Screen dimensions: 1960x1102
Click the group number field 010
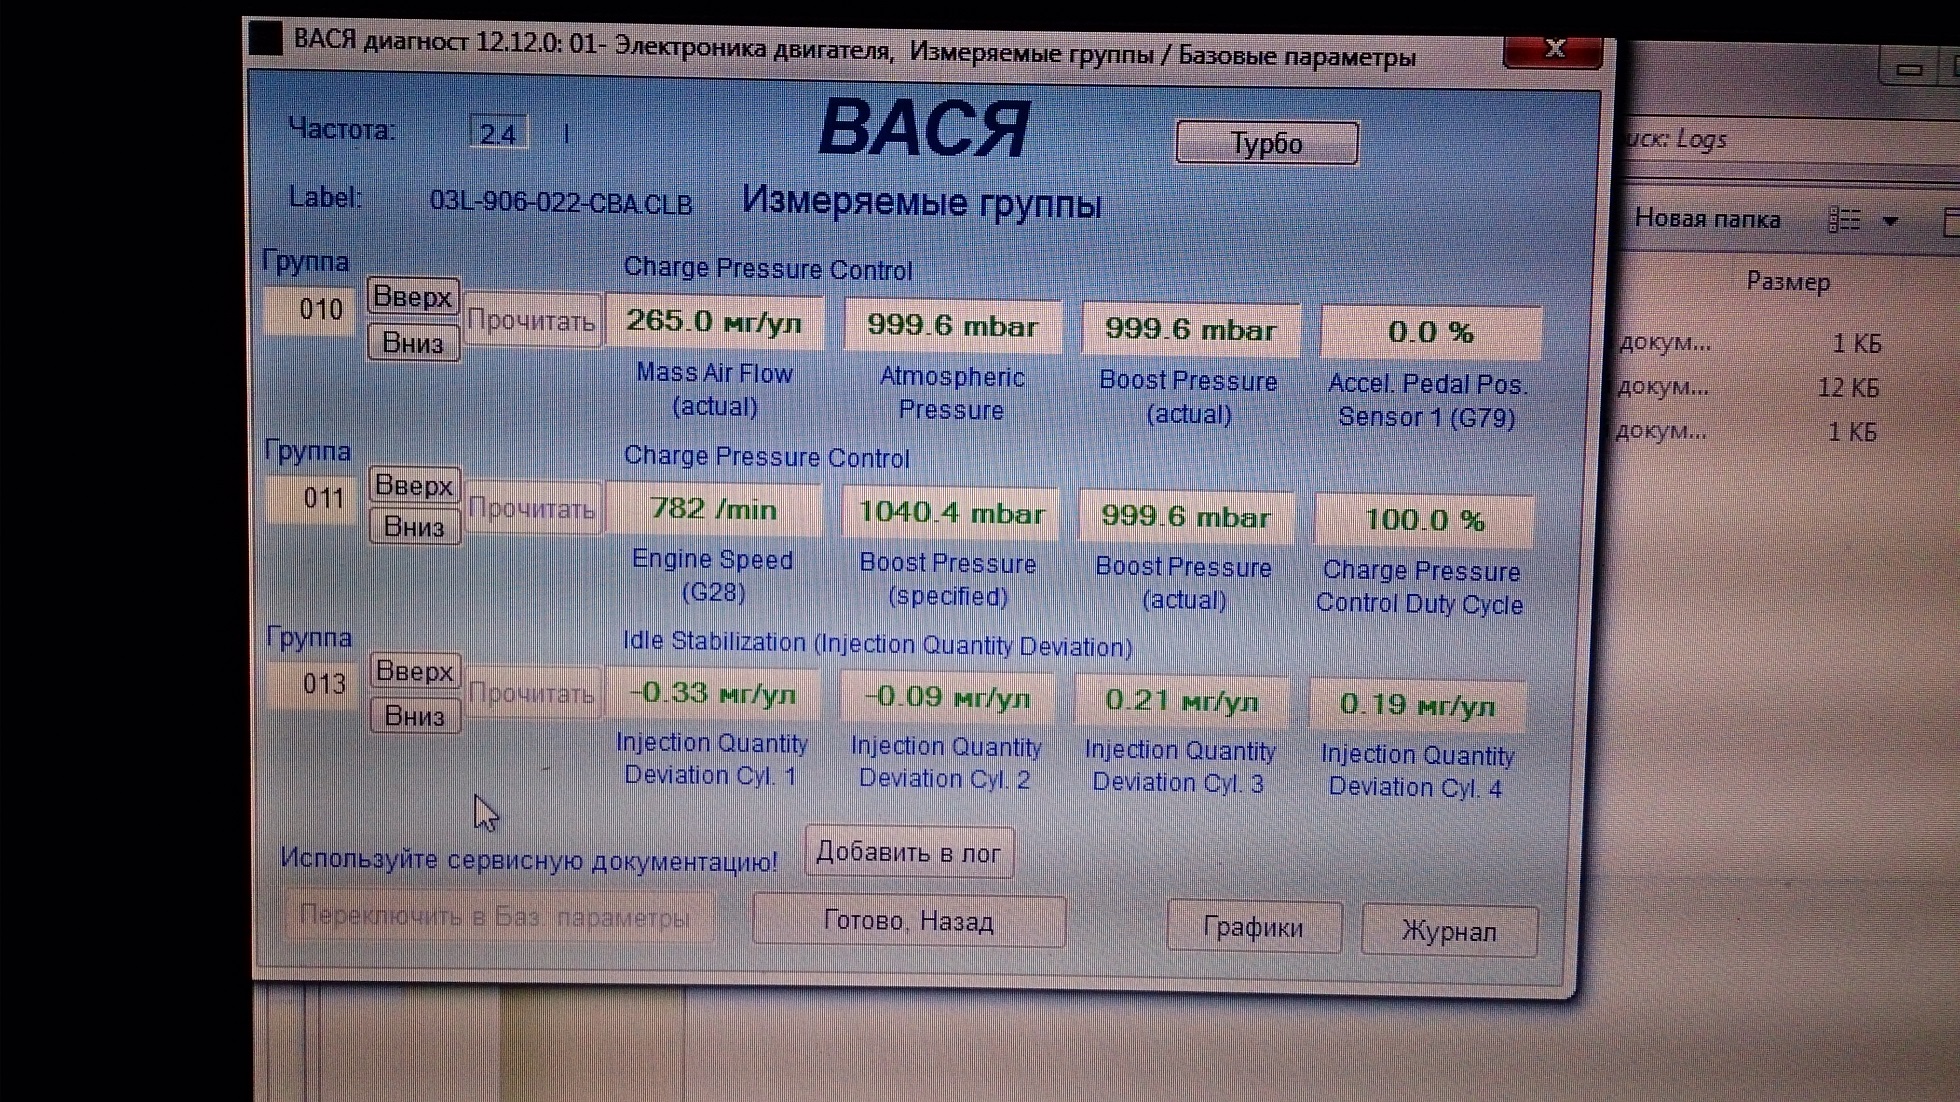tap(312, 310)
